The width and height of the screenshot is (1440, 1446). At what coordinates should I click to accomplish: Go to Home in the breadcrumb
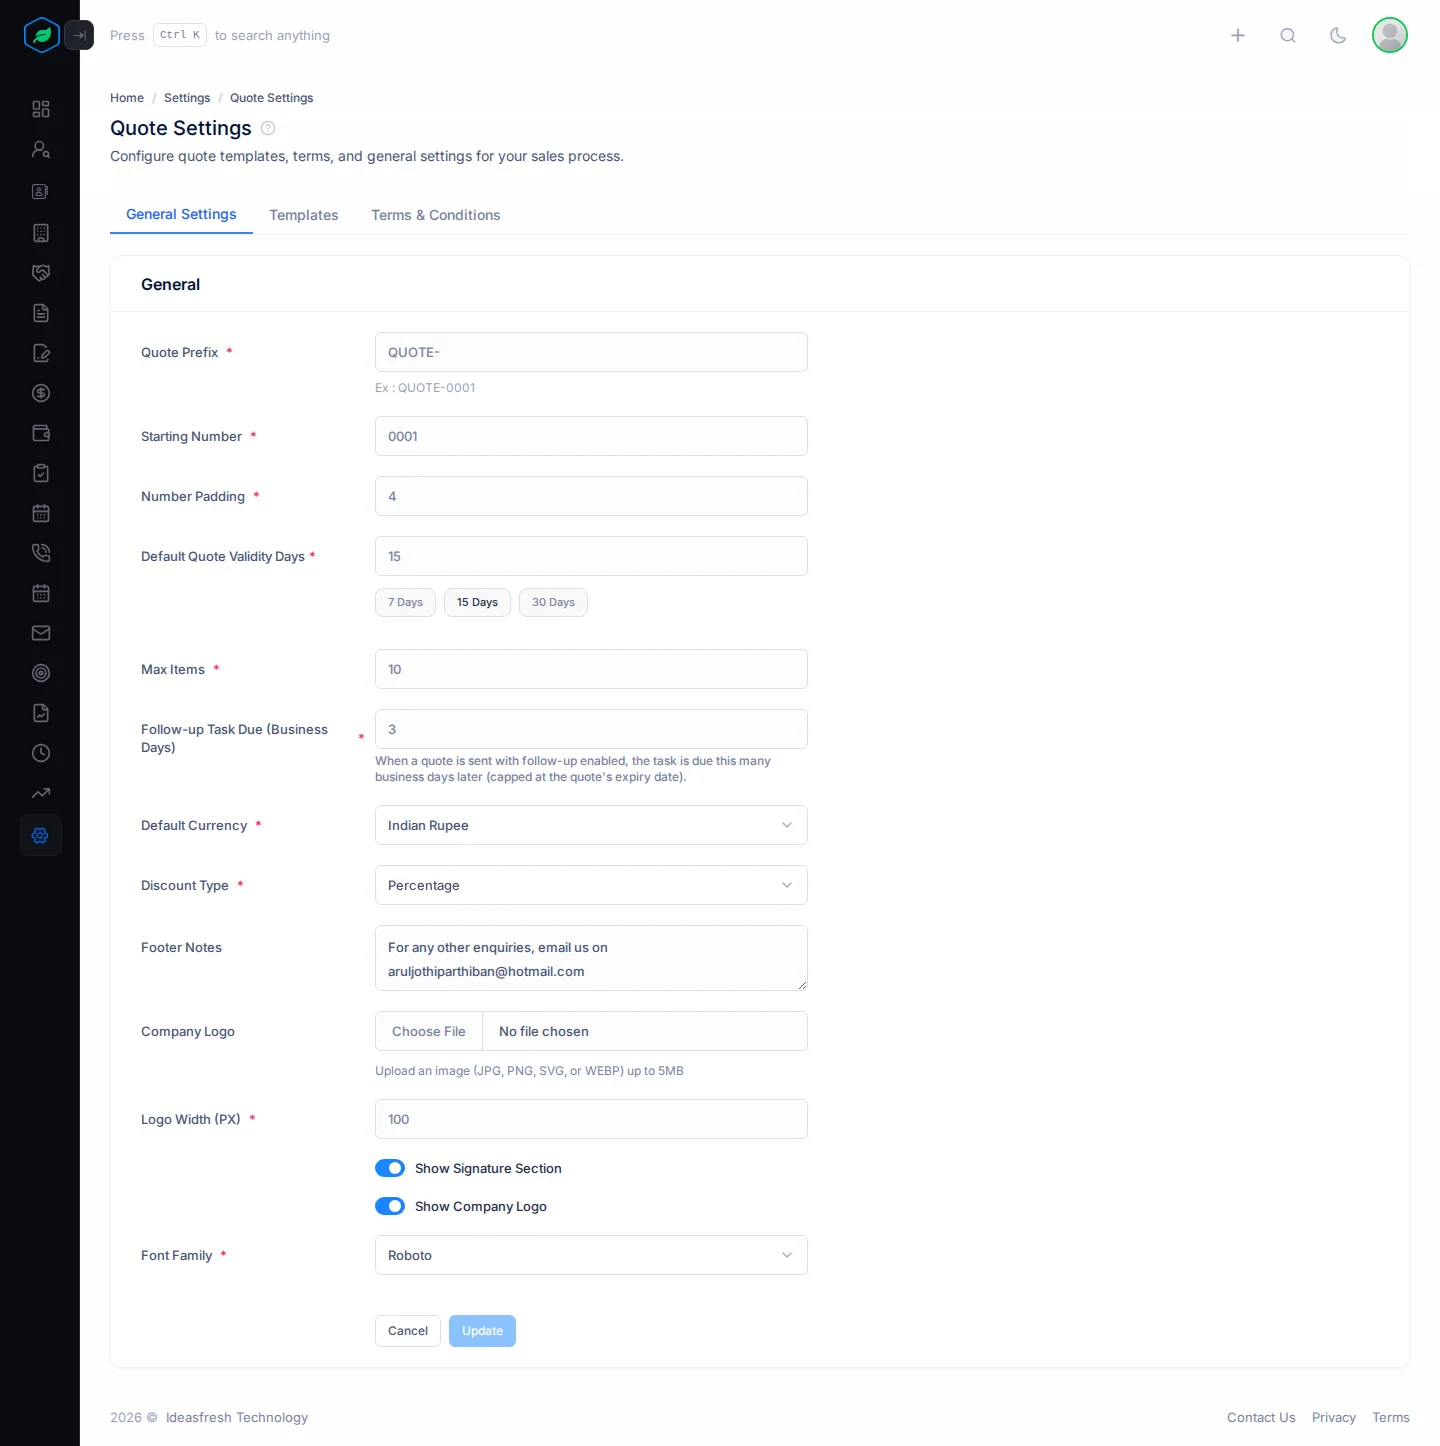tap(127, 98)
